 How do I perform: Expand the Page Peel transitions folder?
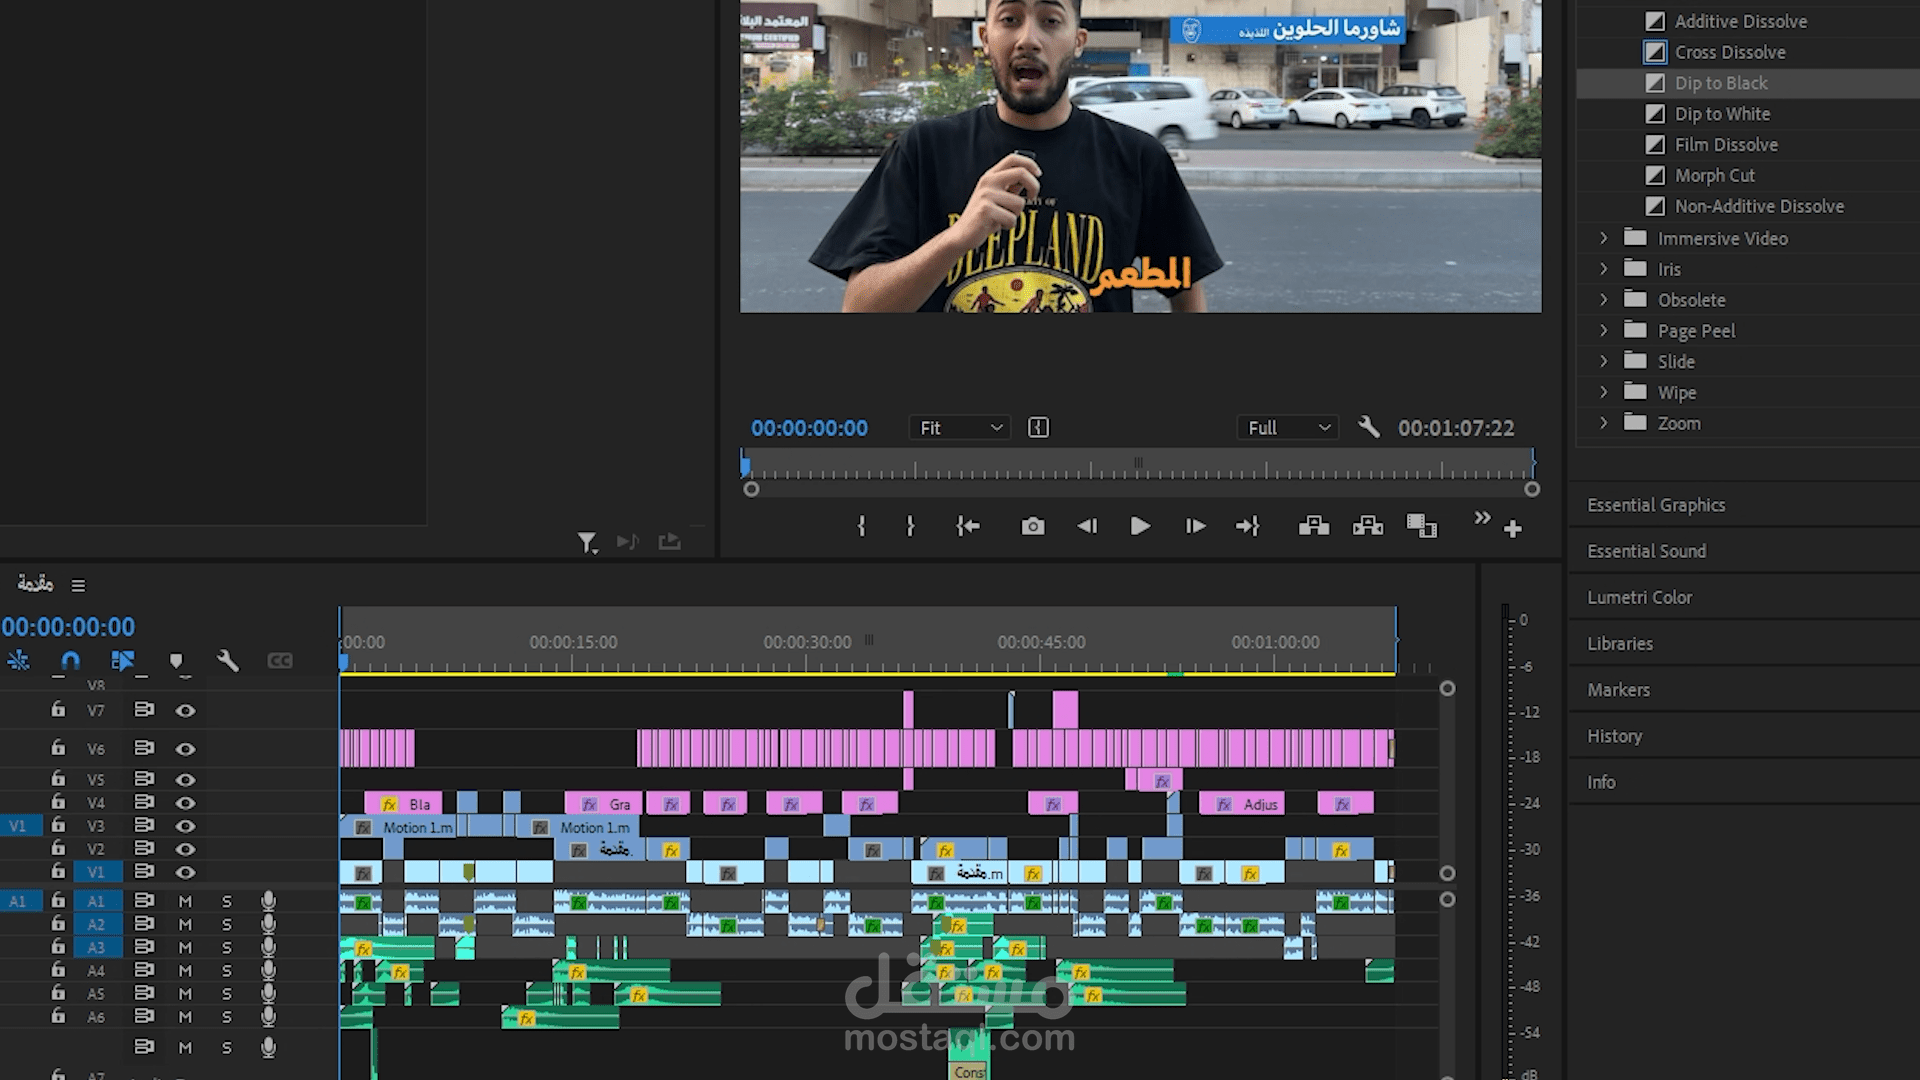[1603, 330]
